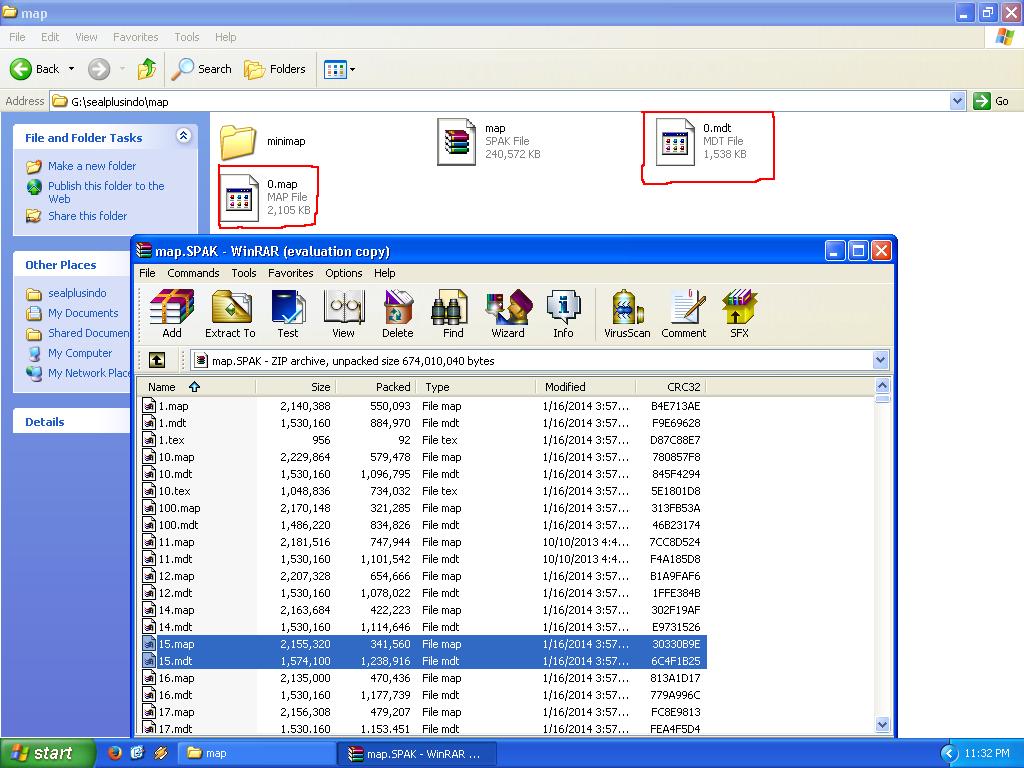This screenshot has height=768, width=1024.
Task: Select the minimap folder
Action: tap(263, 141)
